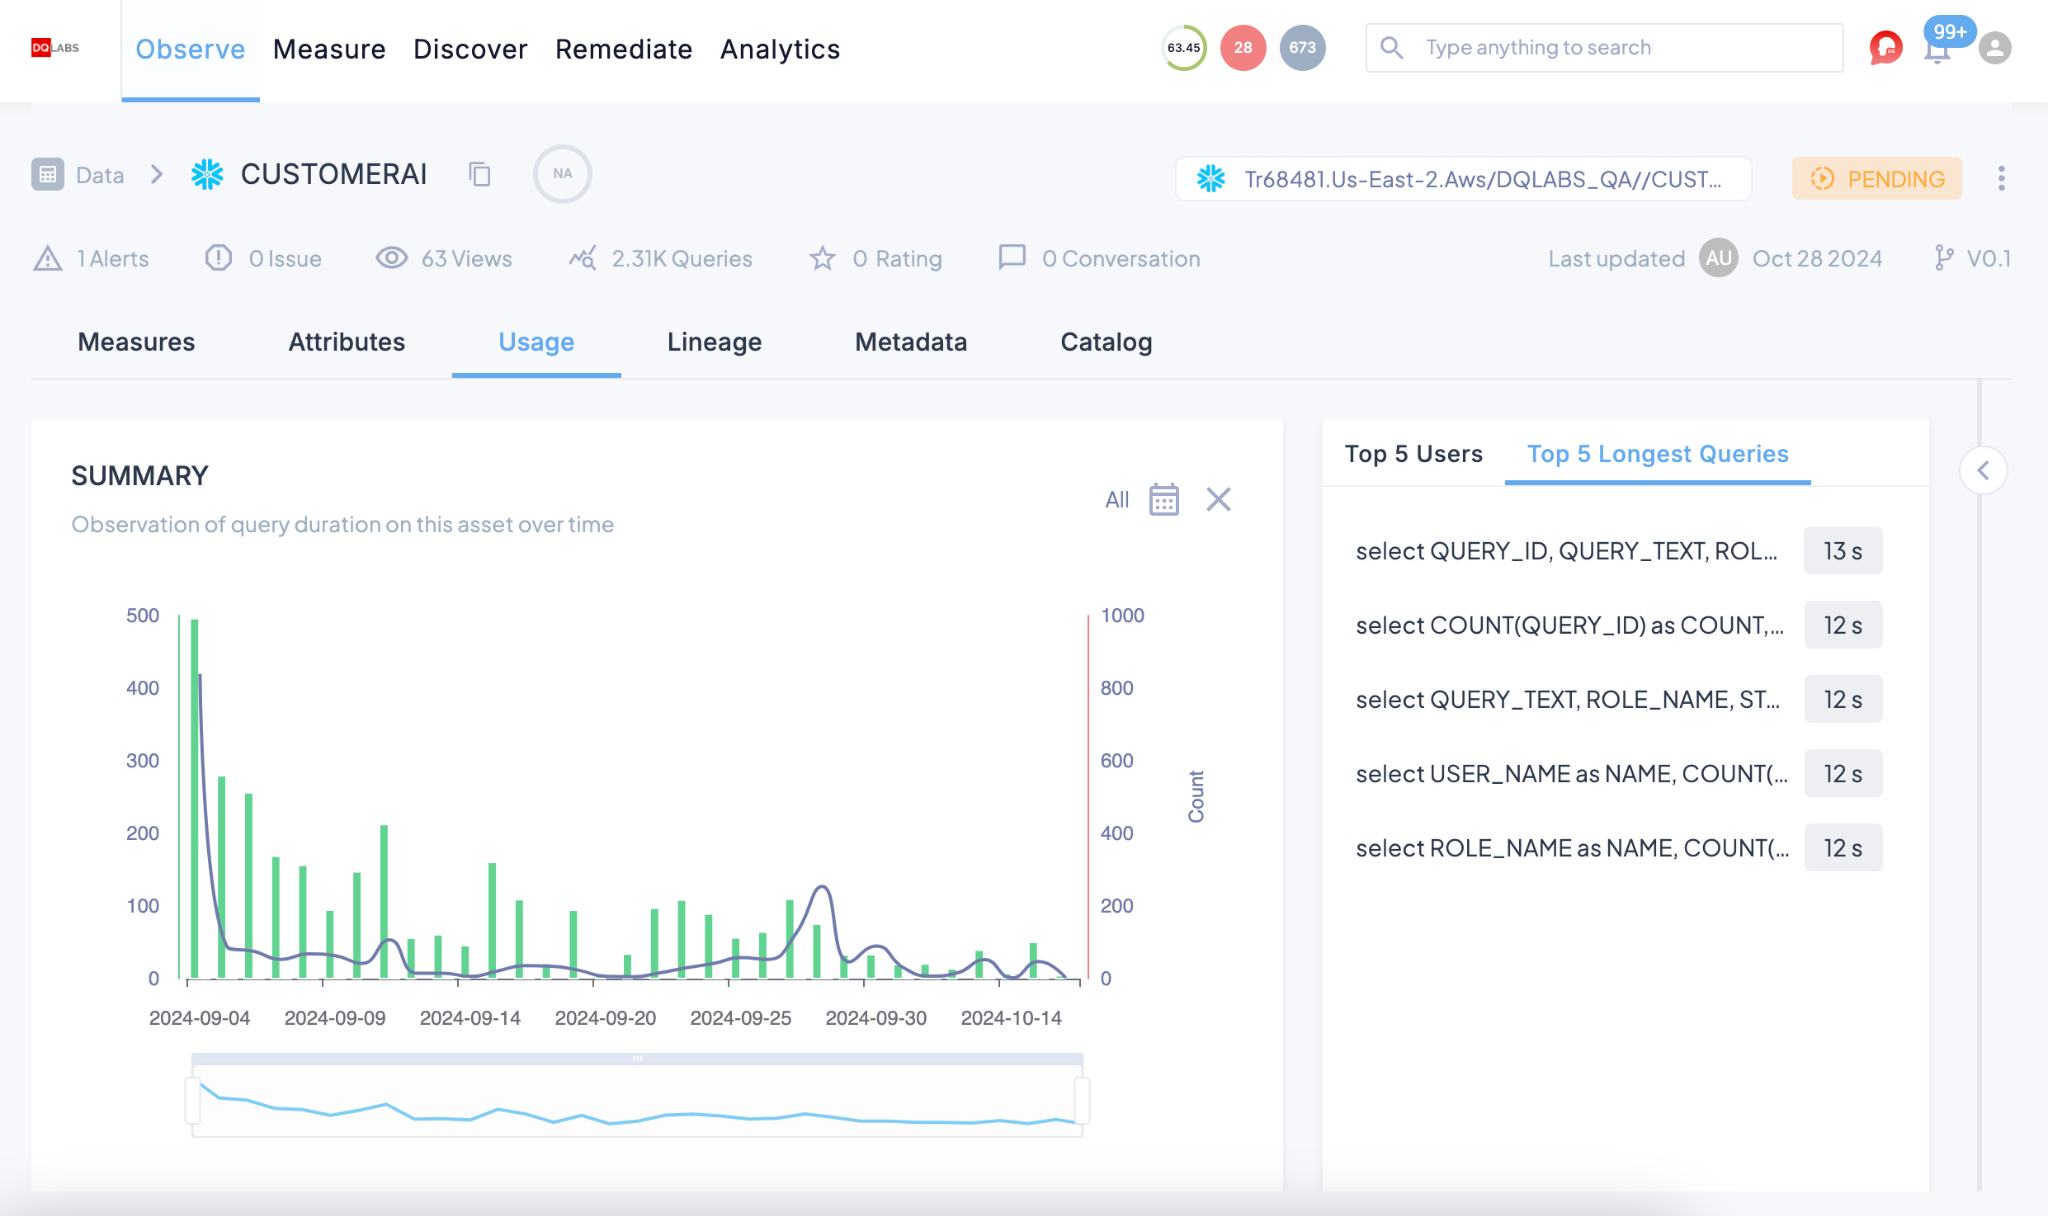Click the 63 Views text

click(x=466, y=259)
